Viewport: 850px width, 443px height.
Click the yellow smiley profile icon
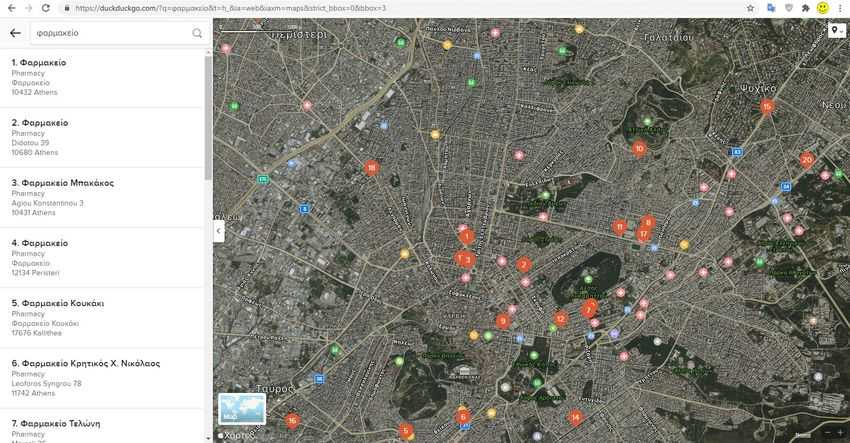[823, 8]
